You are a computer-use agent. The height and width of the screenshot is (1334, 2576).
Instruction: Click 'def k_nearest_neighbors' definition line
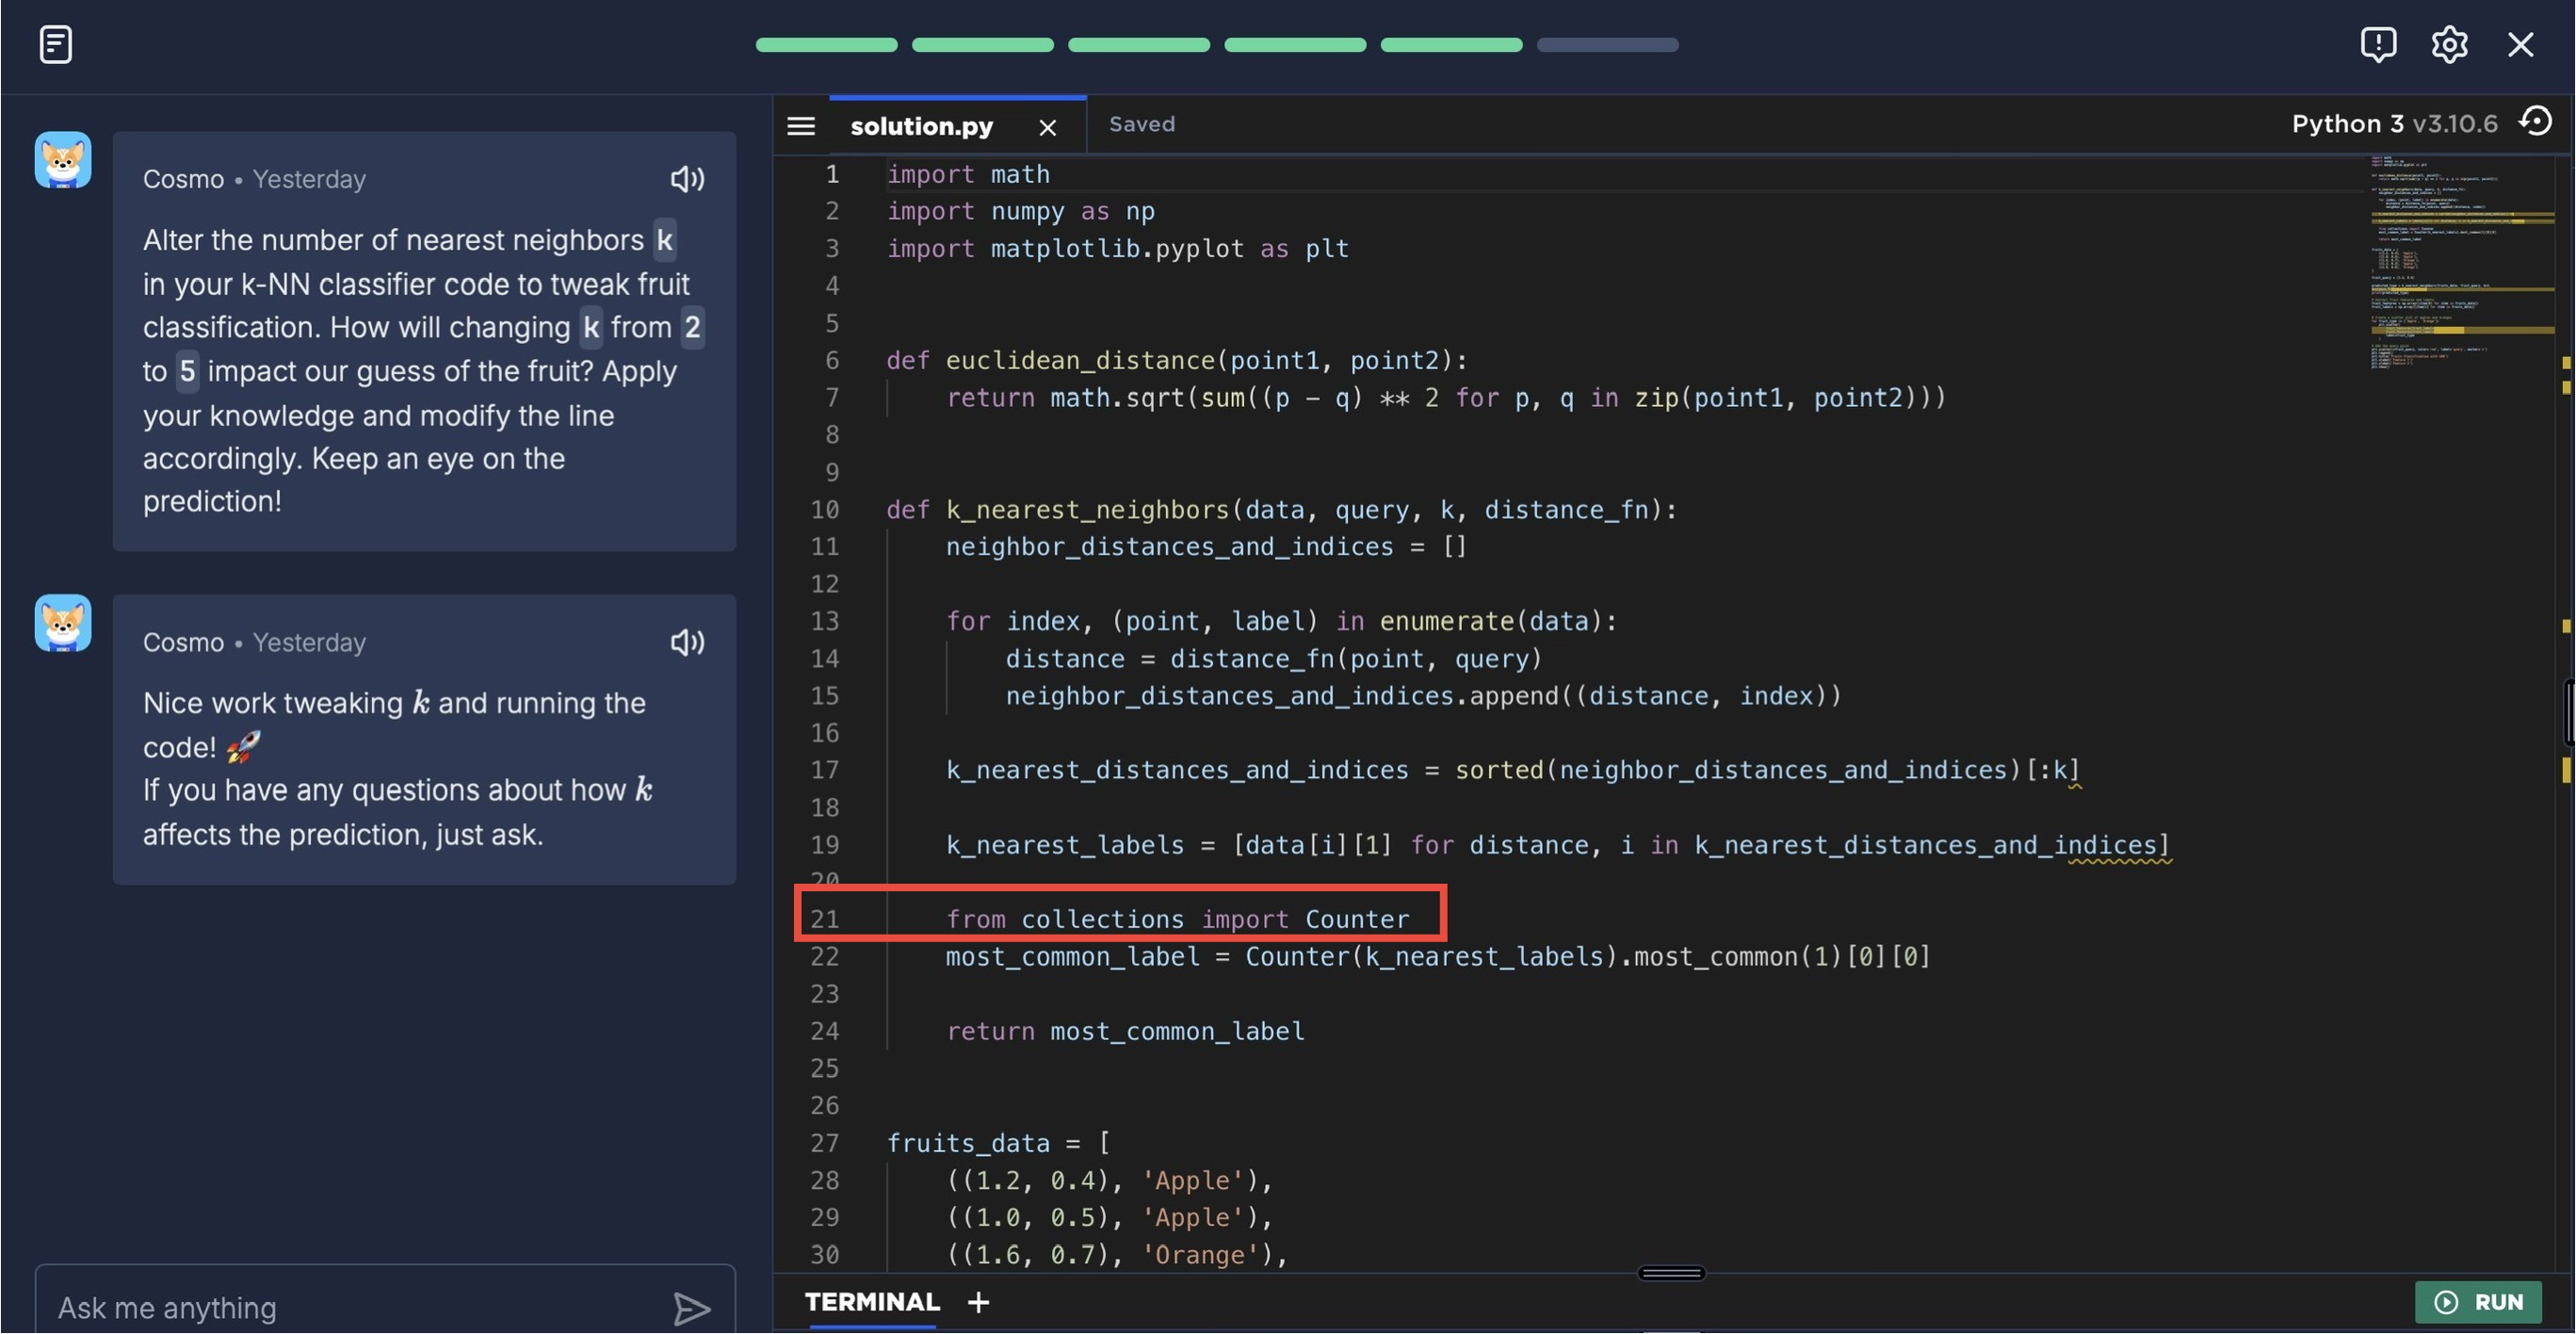[1281, 509]
